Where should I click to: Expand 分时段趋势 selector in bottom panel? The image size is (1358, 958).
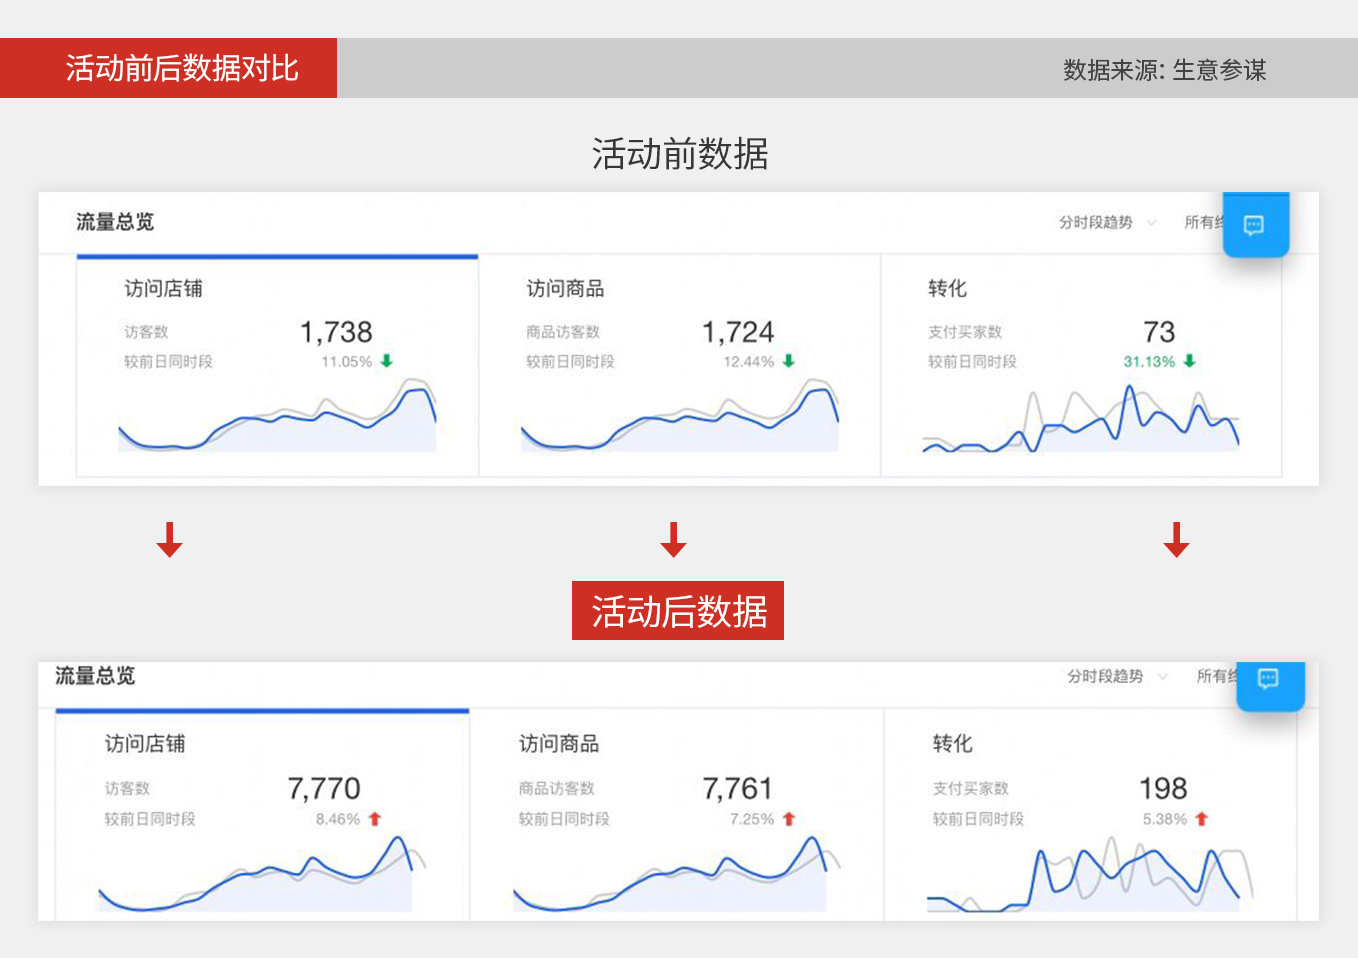click(1105, 676)
